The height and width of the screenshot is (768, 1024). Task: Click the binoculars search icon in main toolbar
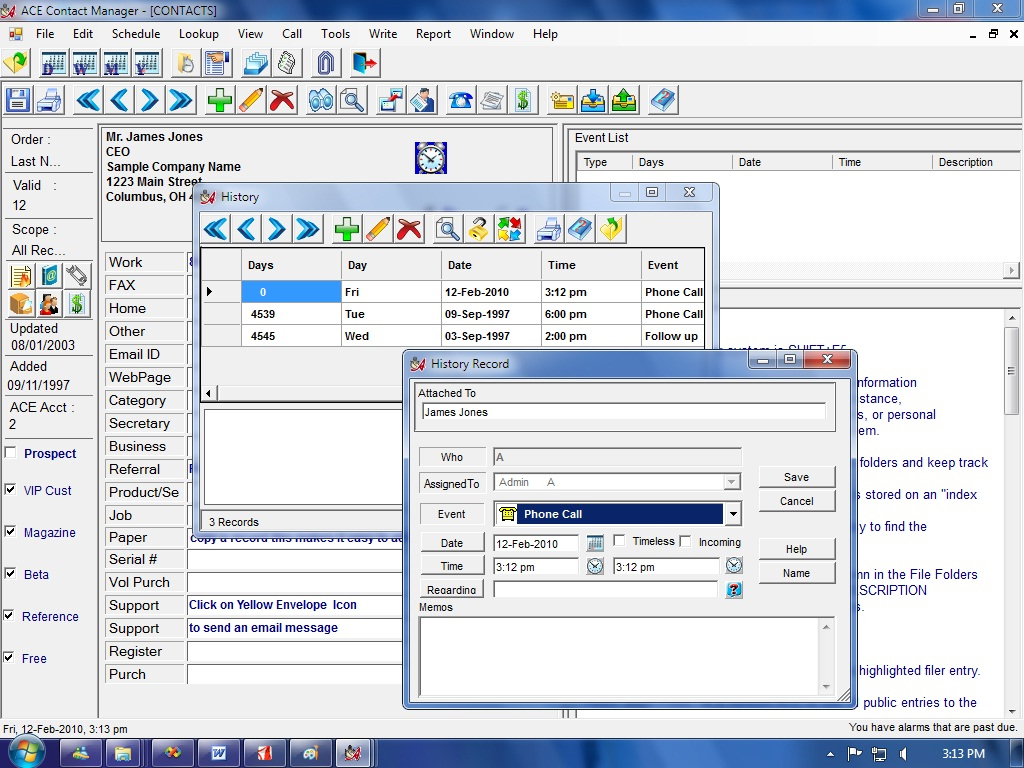(321, 100)
